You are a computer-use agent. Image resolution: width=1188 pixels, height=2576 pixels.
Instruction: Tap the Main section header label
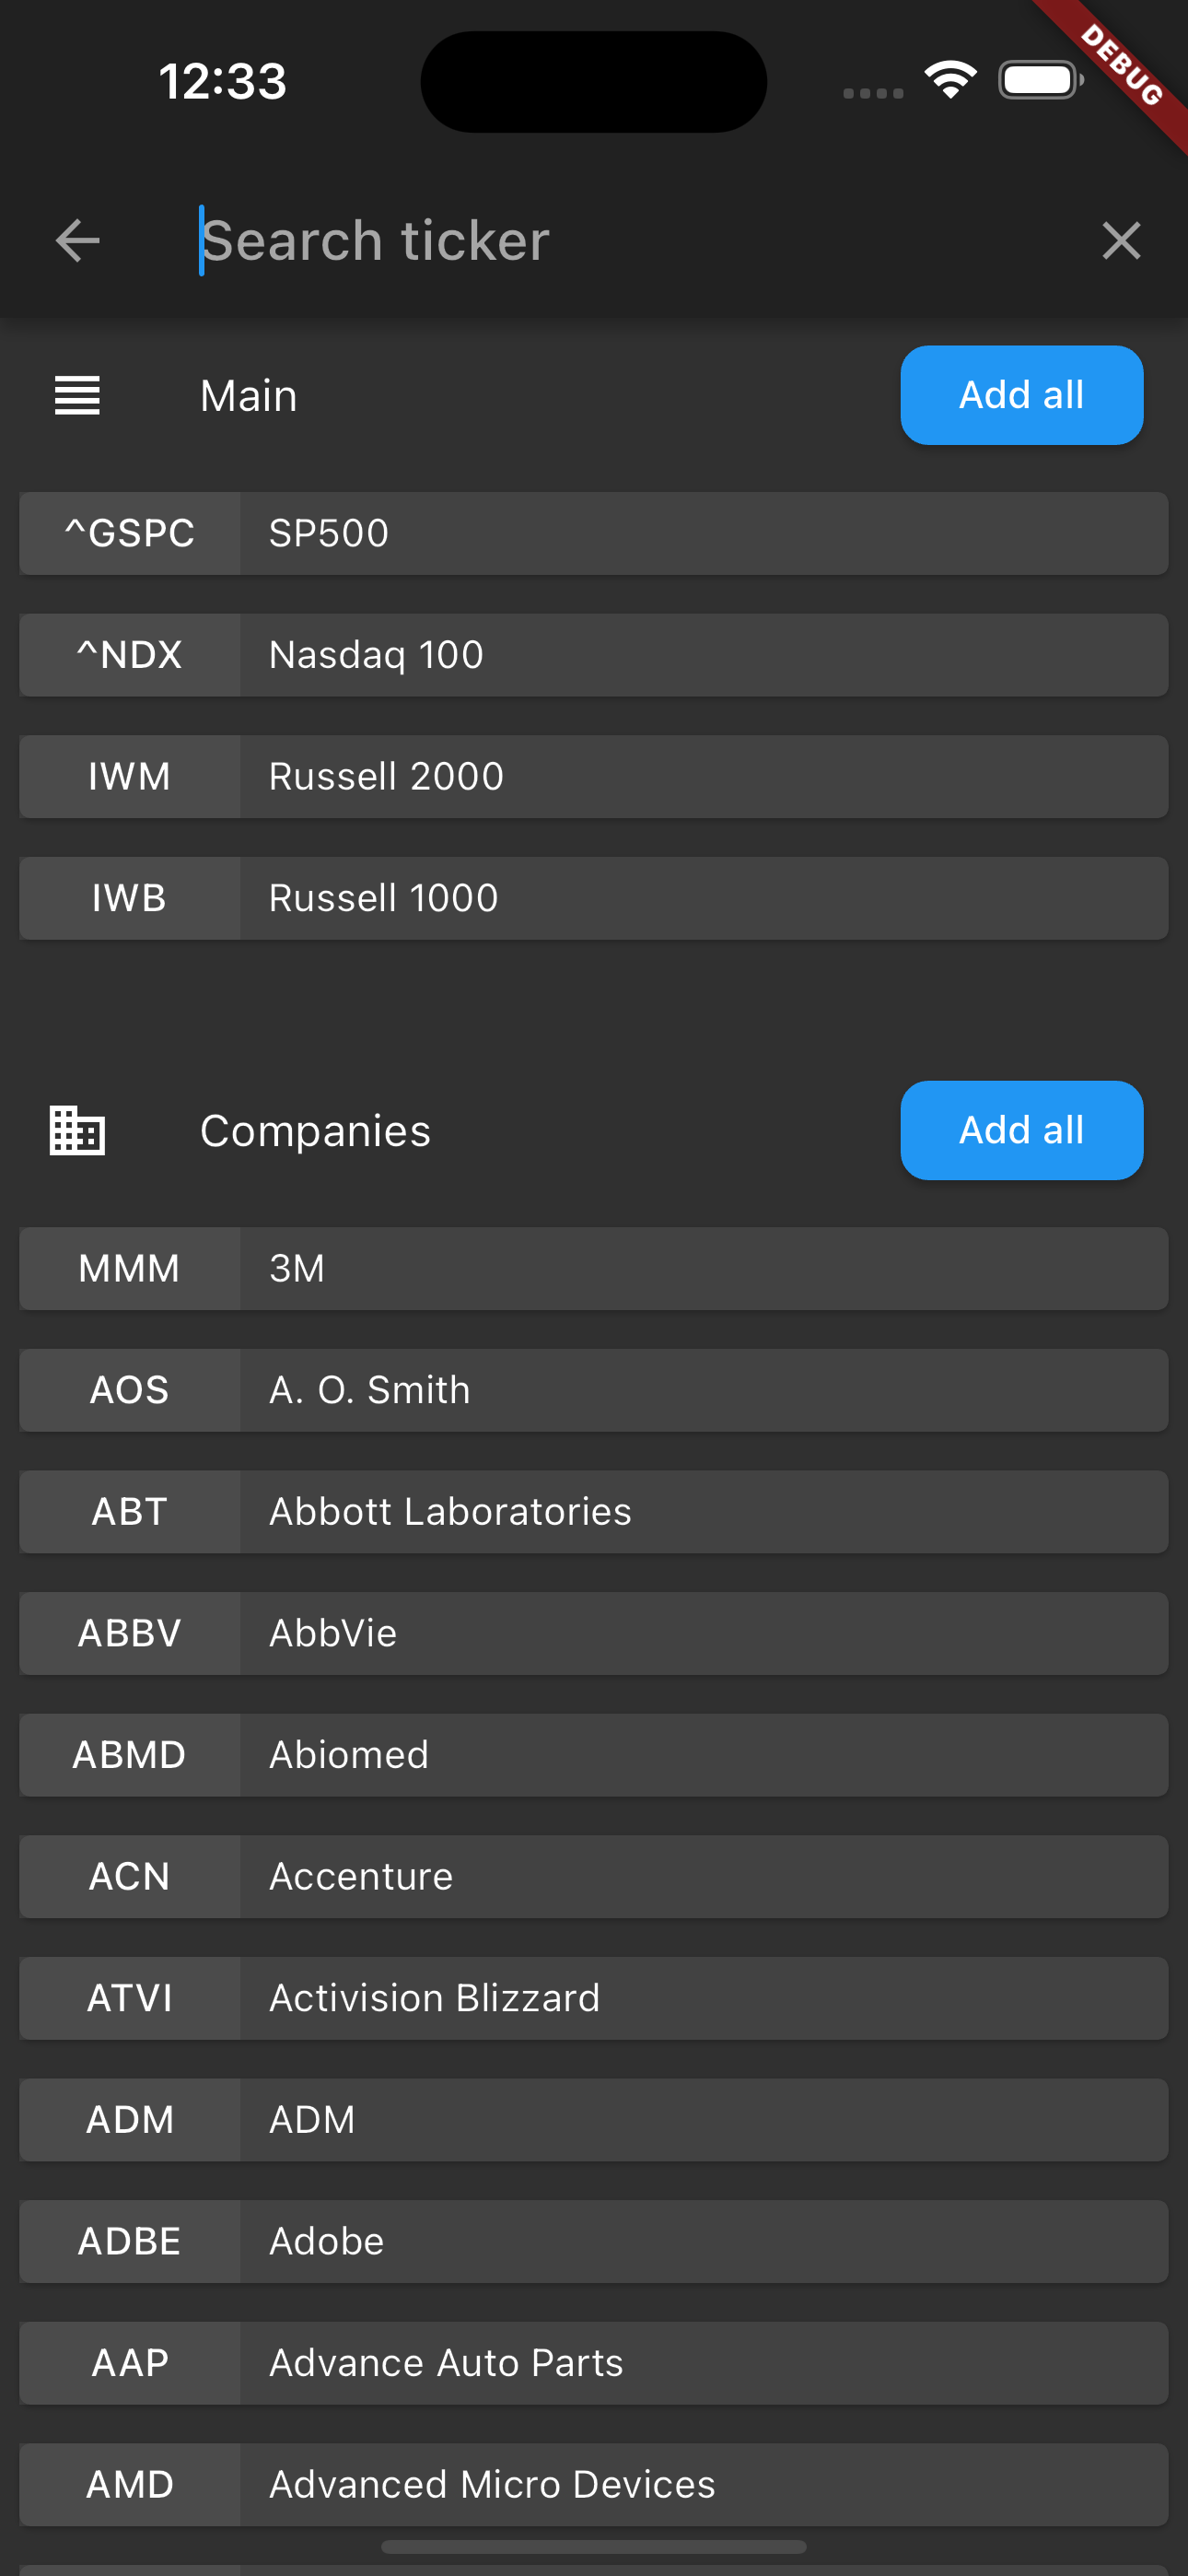coord(248,396)
